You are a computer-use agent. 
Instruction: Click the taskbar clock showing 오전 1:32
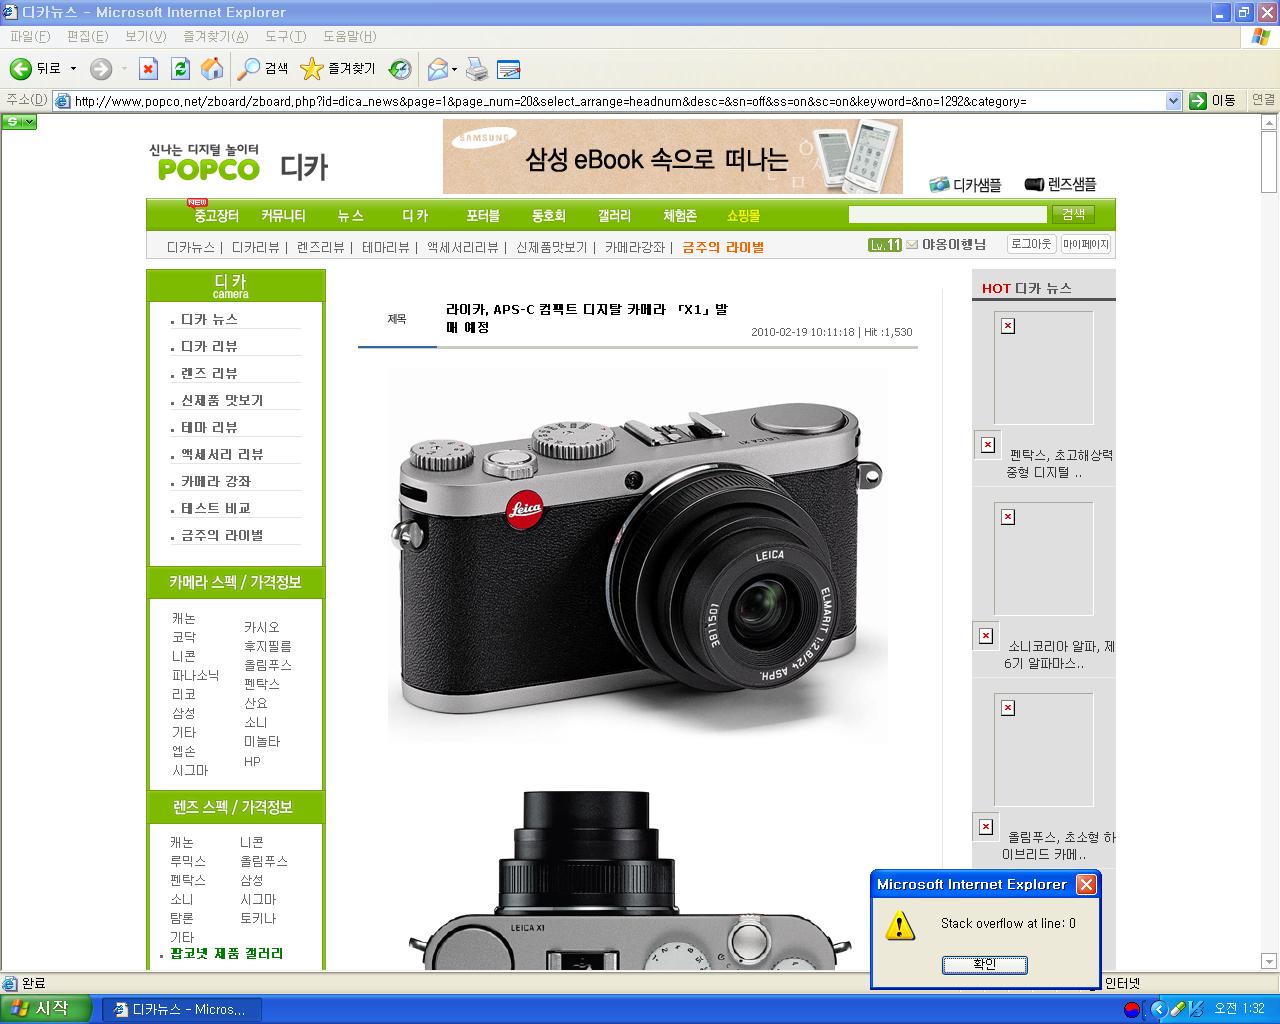[1239, 1009]
